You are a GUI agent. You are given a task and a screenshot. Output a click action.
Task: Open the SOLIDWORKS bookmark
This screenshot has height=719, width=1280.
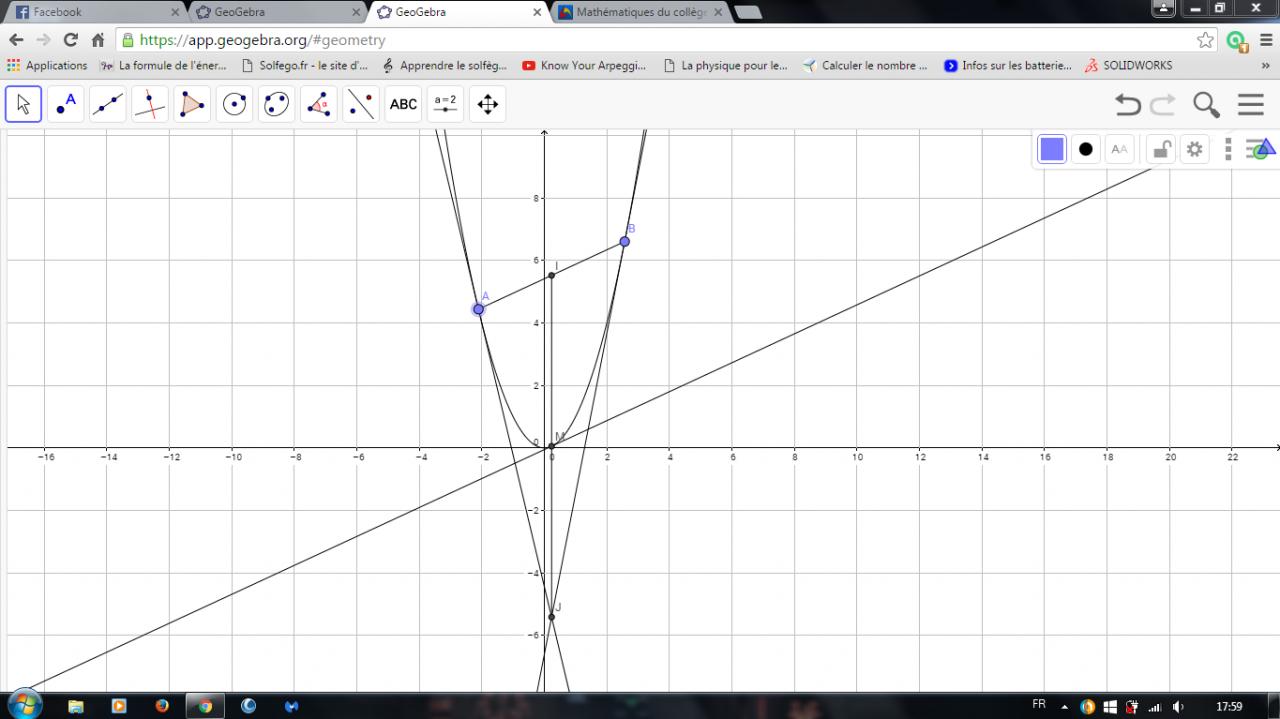tap(1129, 65)
